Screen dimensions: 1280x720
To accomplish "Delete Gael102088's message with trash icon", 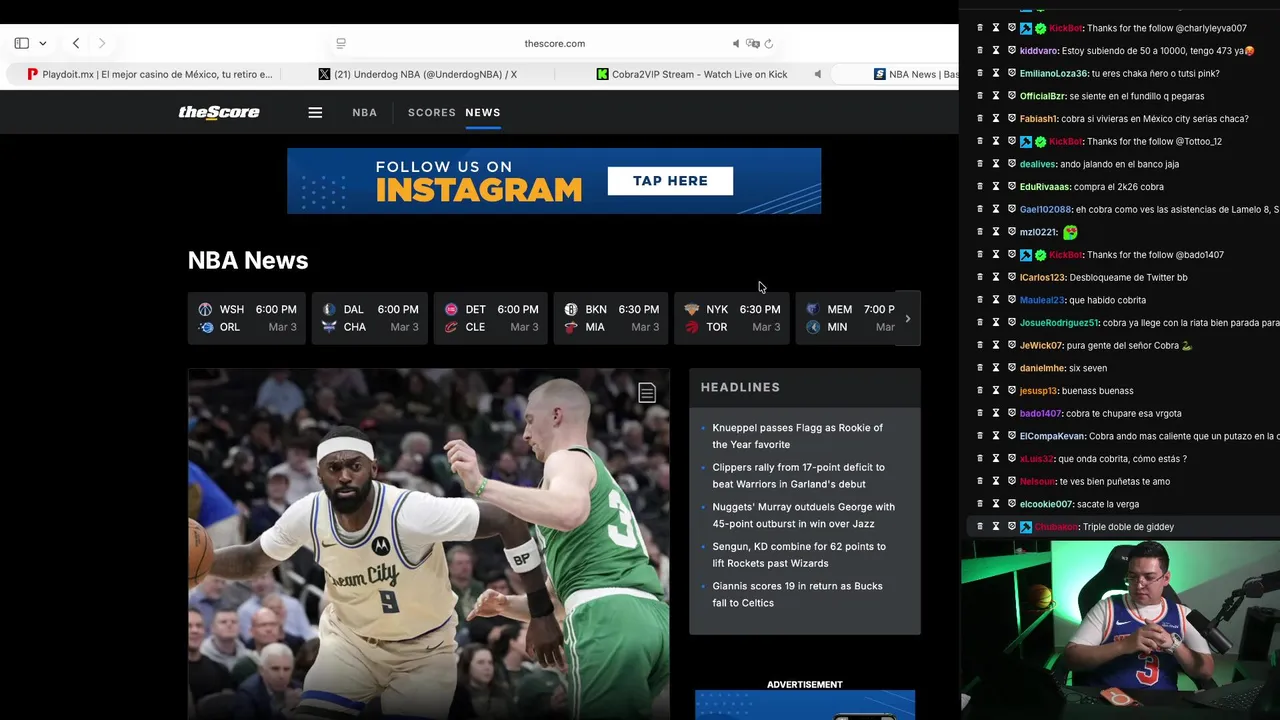I will tap(980, 209).
